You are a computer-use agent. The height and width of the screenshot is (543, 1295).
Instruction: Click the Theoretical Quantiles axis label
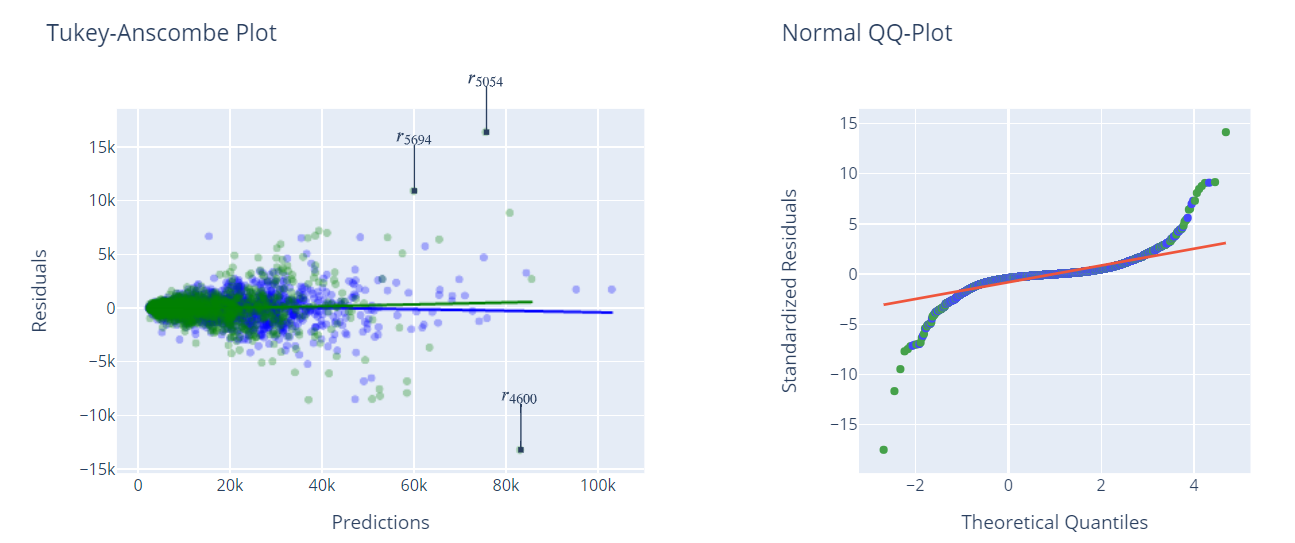(1054, 522)
